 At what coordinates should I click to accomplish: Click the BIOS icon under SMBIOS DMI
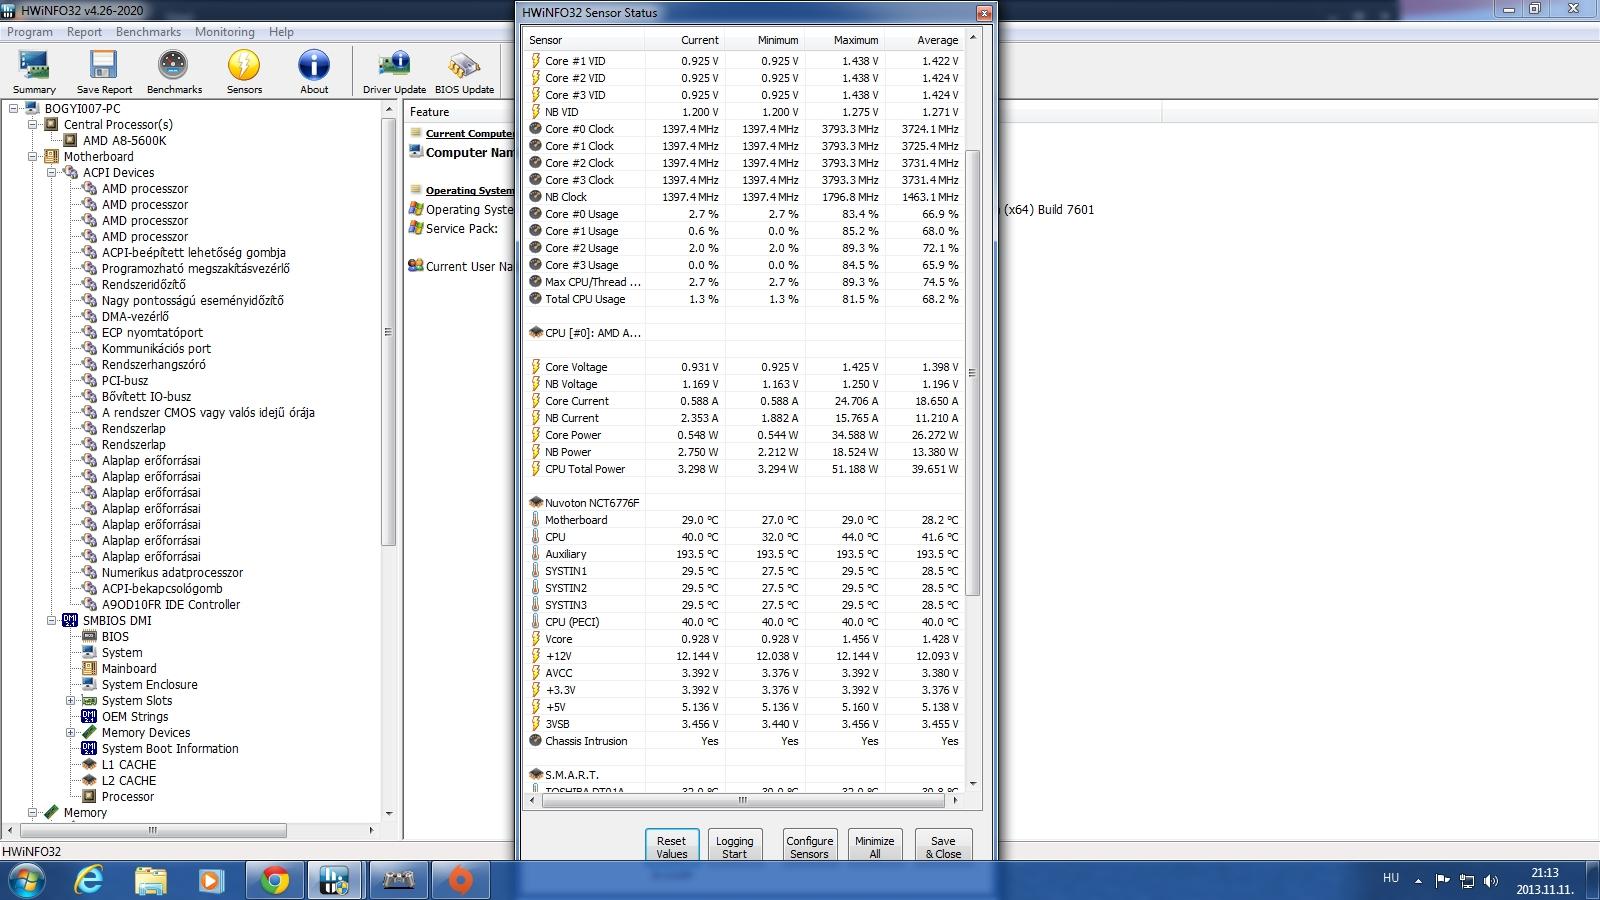point(90,637)
